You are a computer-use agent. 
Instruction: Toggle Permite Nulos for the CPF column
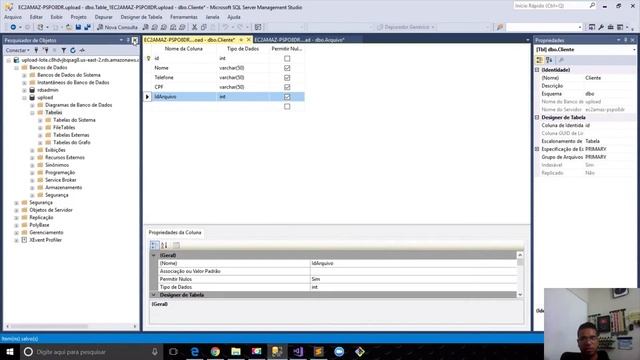287,87
